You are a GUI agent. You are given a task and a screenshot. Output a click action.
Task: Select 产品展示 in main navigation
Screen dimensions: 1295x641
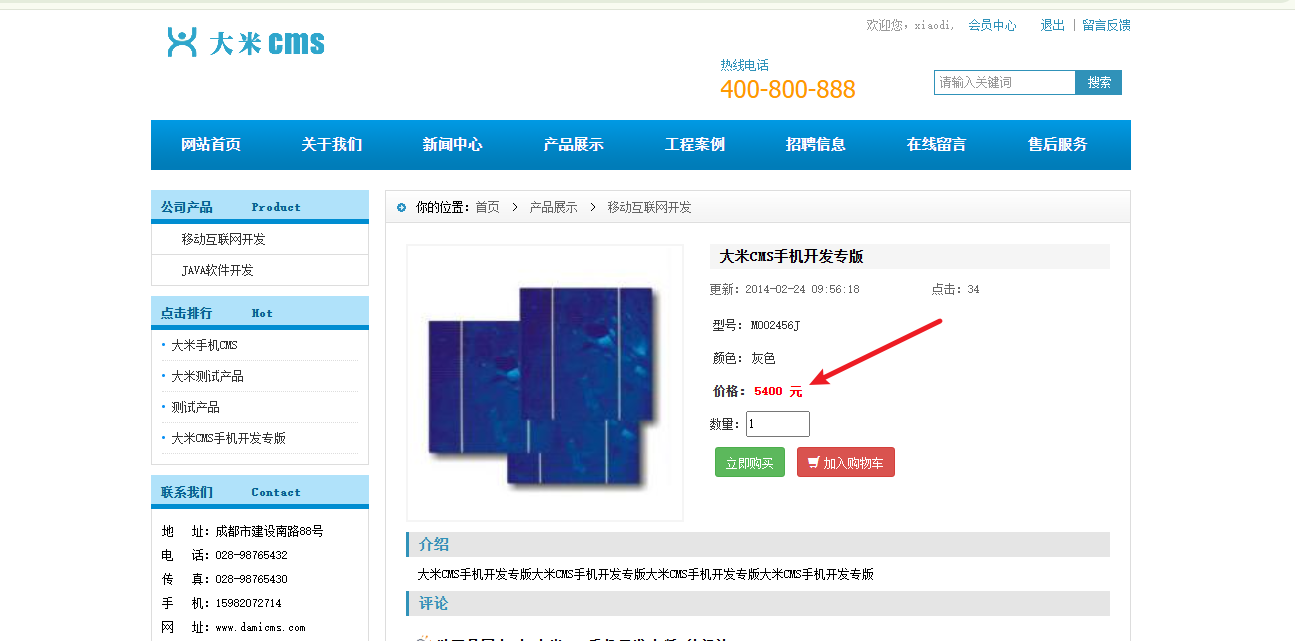[573, 145]
